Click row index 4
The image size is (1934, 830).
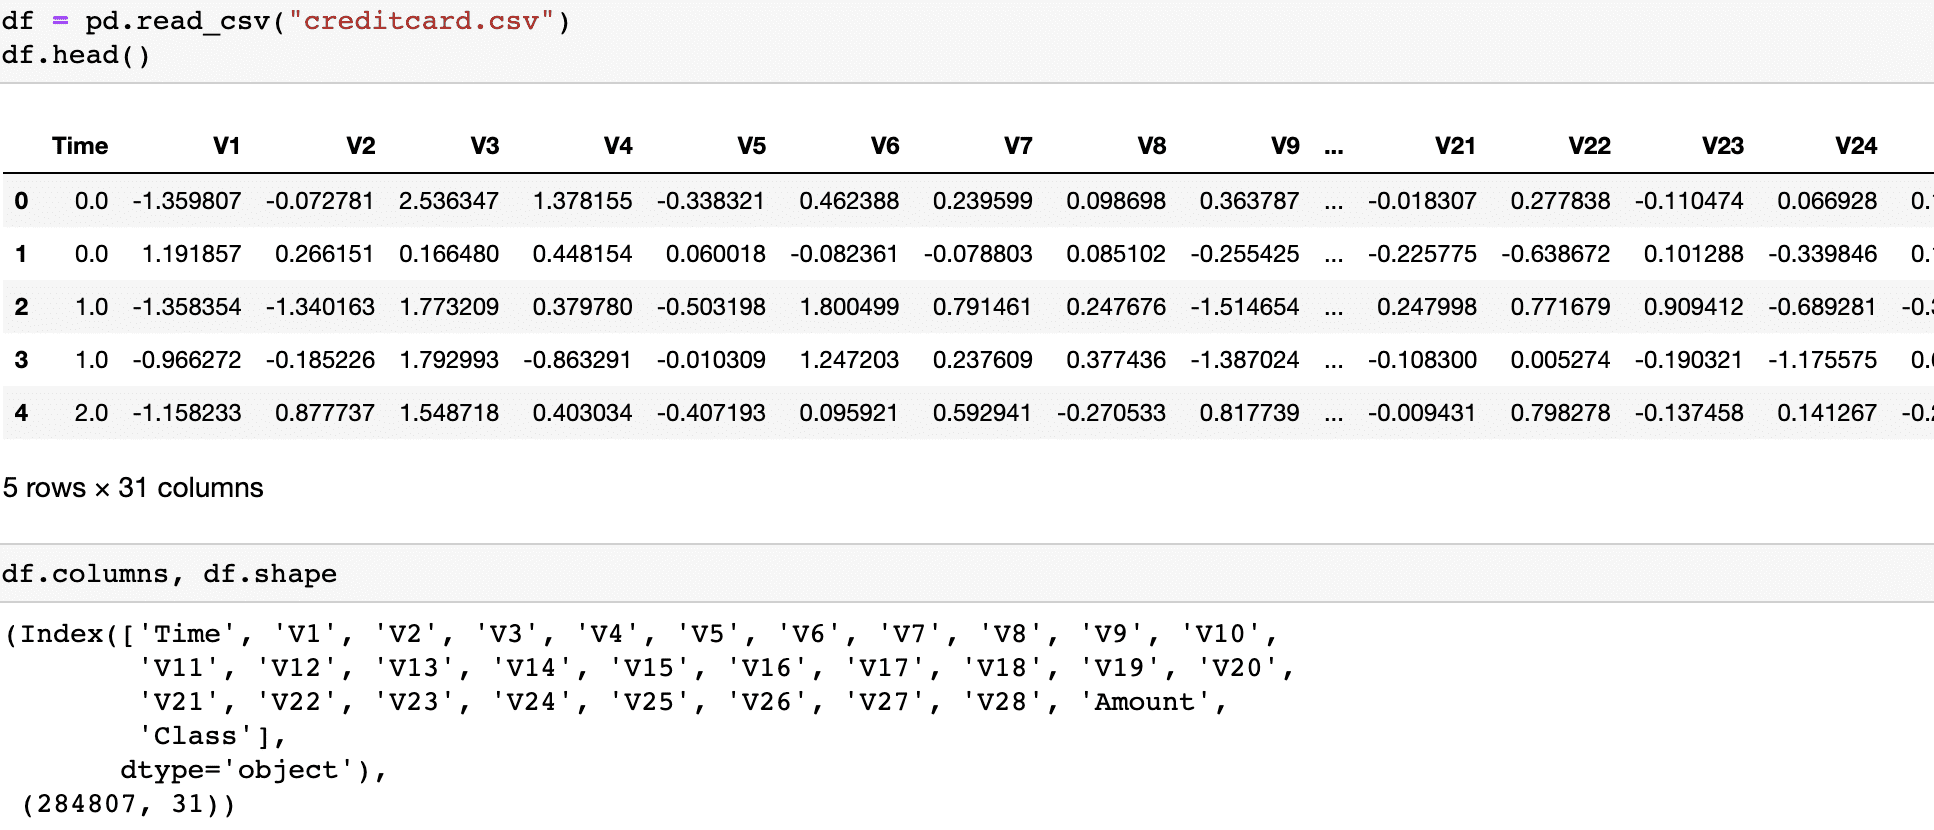tap(21, 413)
